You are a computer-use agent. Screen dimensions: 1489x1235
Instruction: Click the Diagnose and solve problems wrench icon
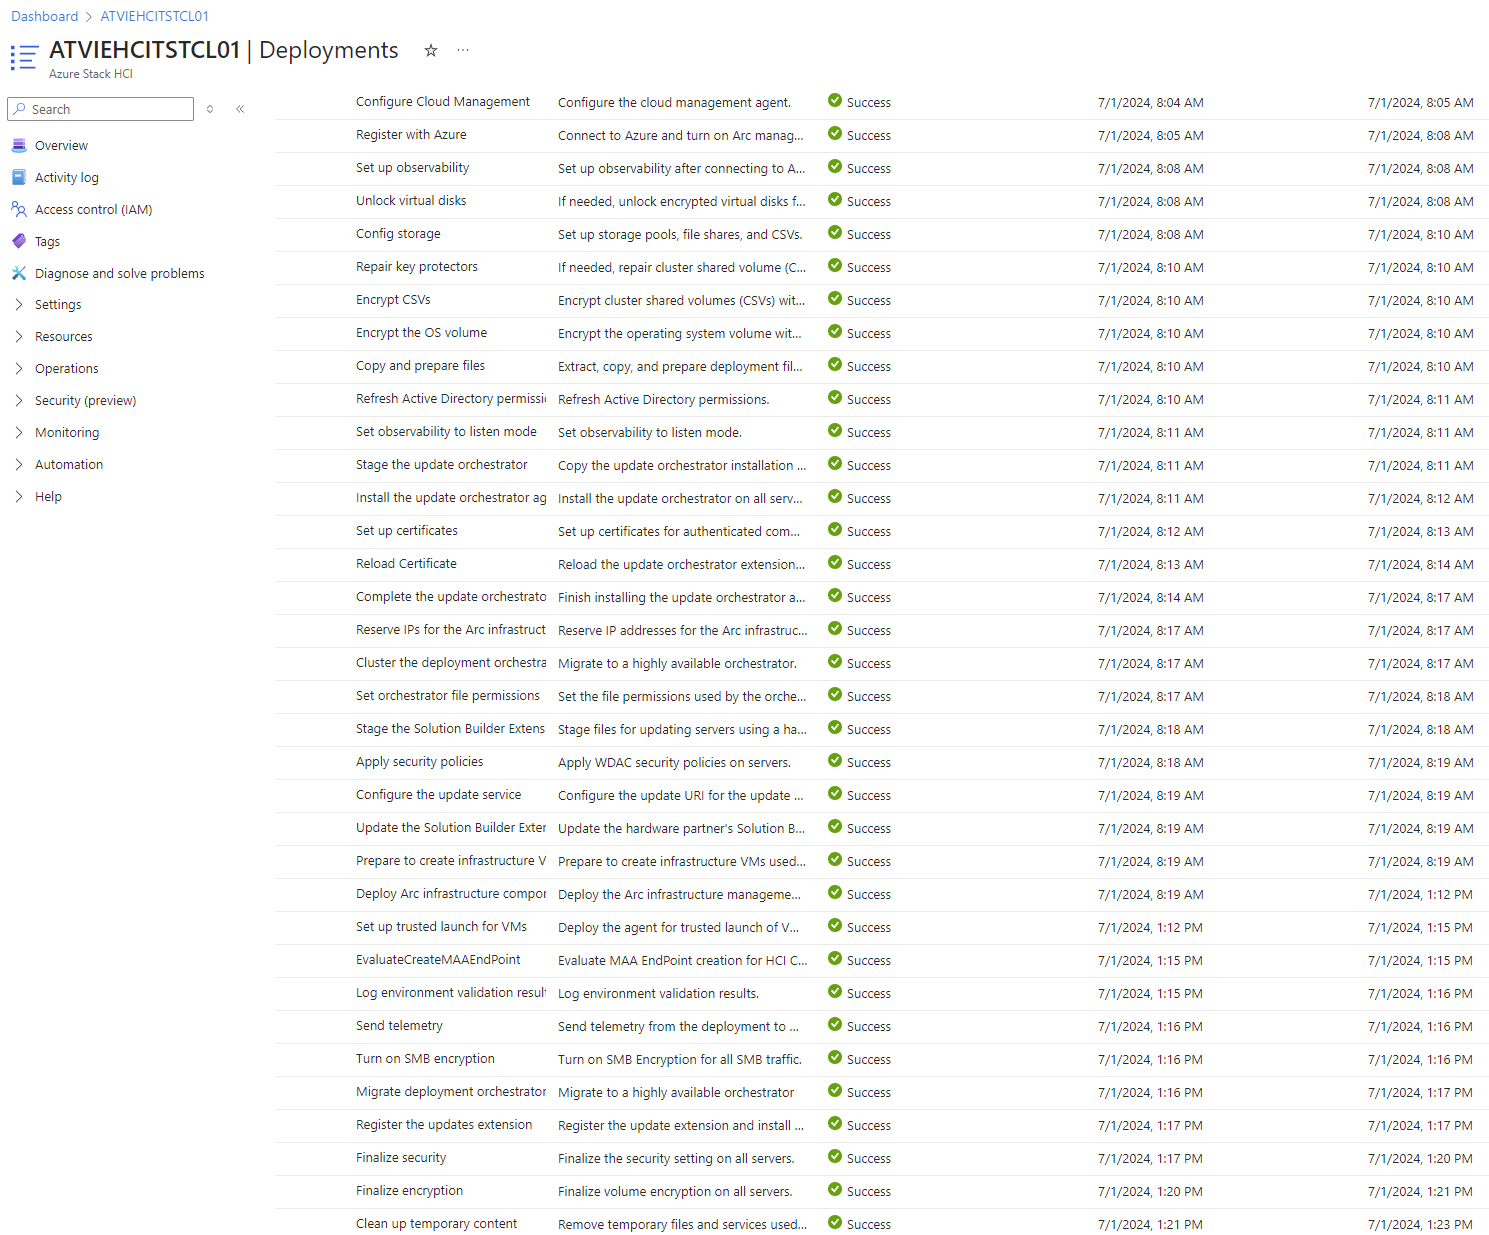point(19,273)
